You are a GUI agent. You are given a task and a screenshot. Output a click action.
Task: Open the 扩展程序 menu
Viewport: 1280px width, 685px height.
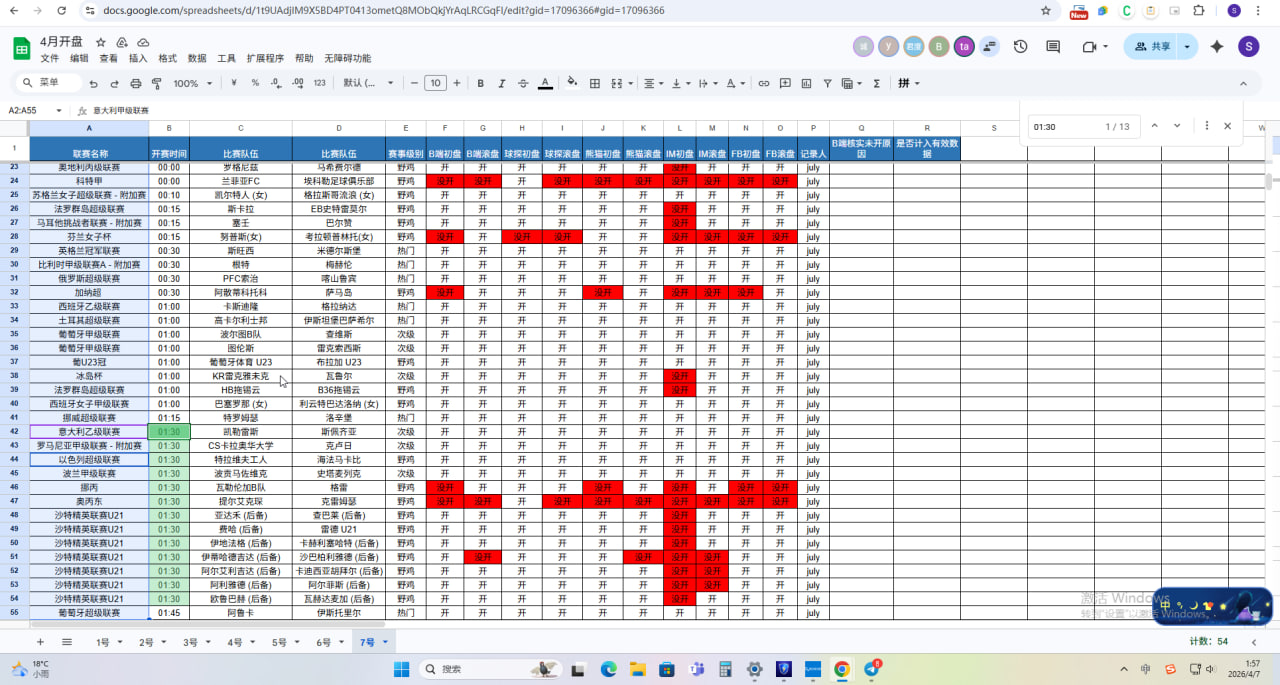click(x=265, y=59)
